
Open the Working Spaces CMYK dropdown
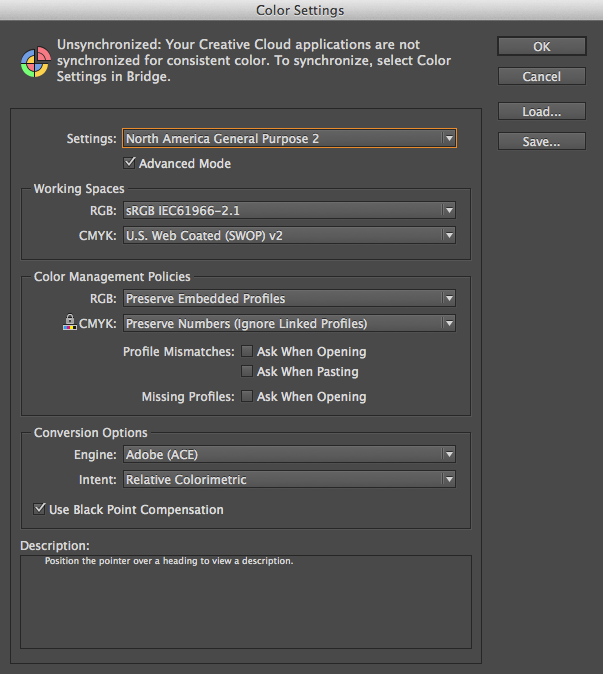coord(289,235)
